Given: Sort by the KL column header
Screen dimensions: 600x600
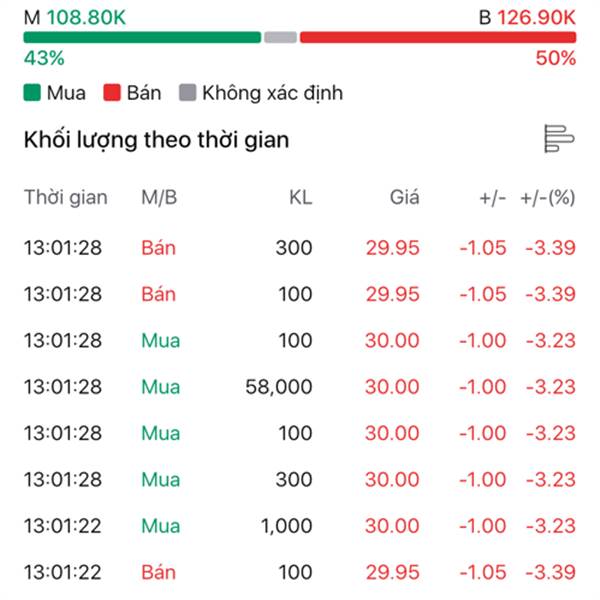Looking at the screenshot, I should click(301, 198).
